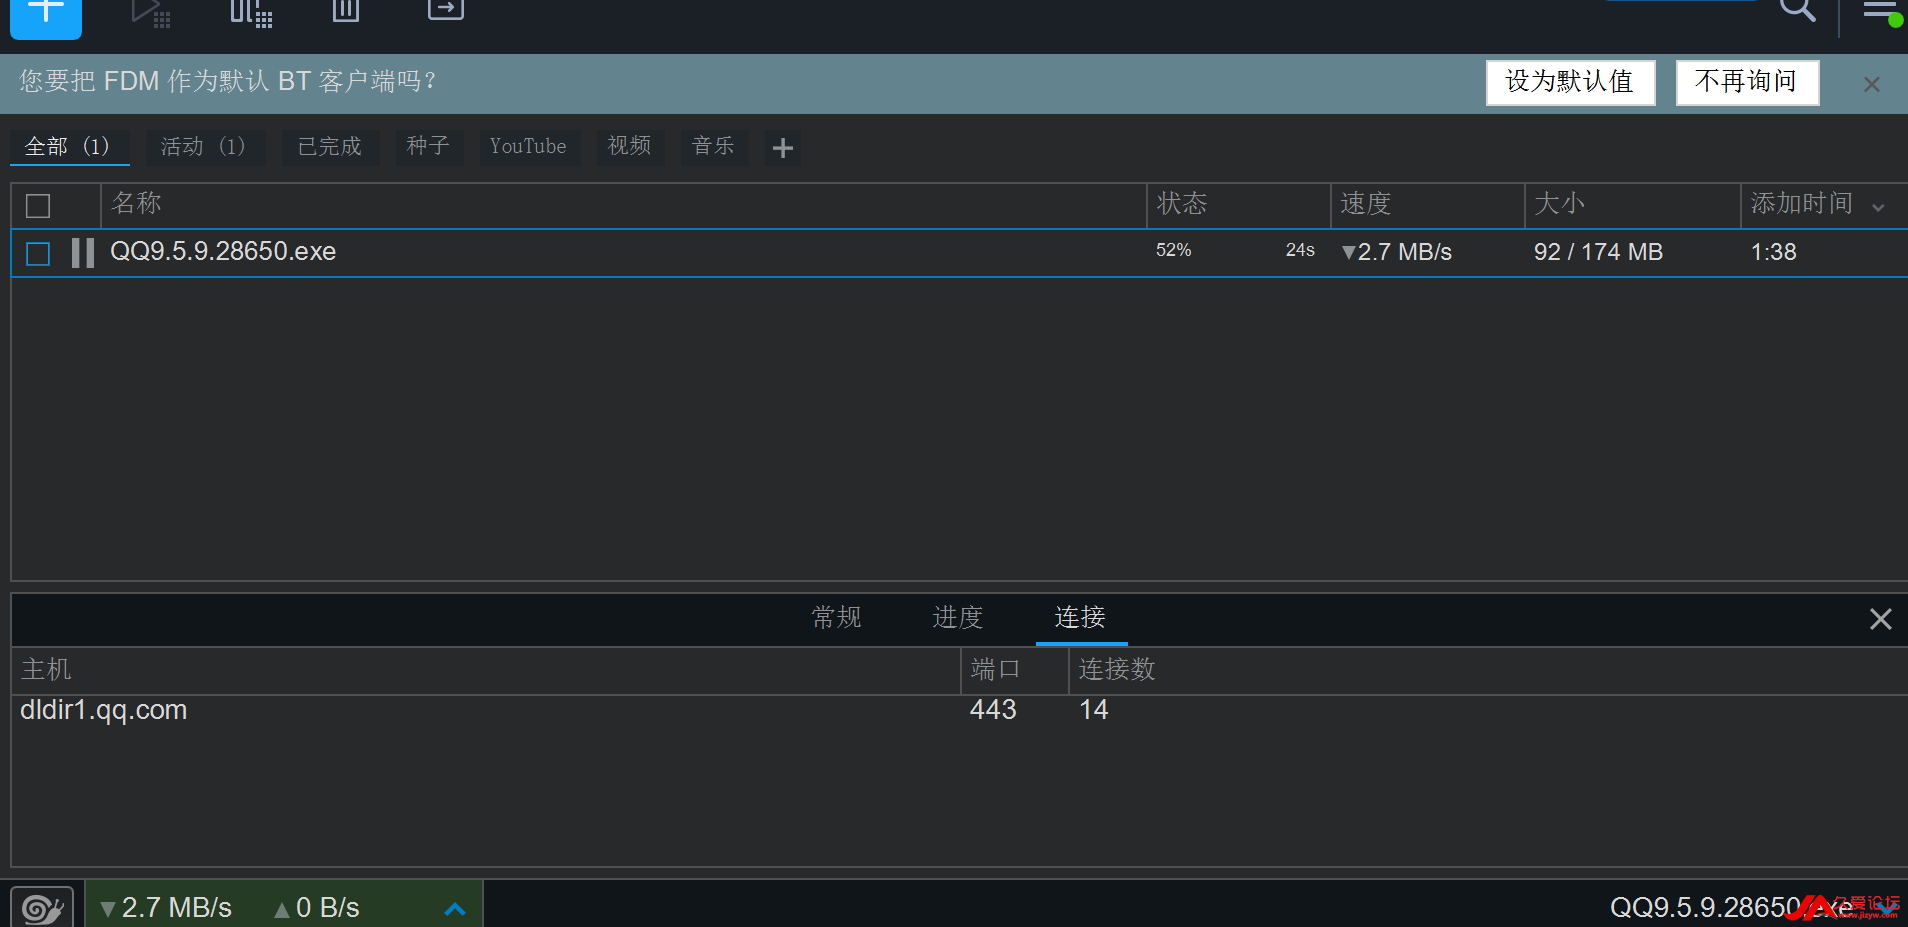The width and height of the screenshot is (1908, 927).
Task: Open the 进度 details tab
Action: pyautogui.click(x=958, y=618)
